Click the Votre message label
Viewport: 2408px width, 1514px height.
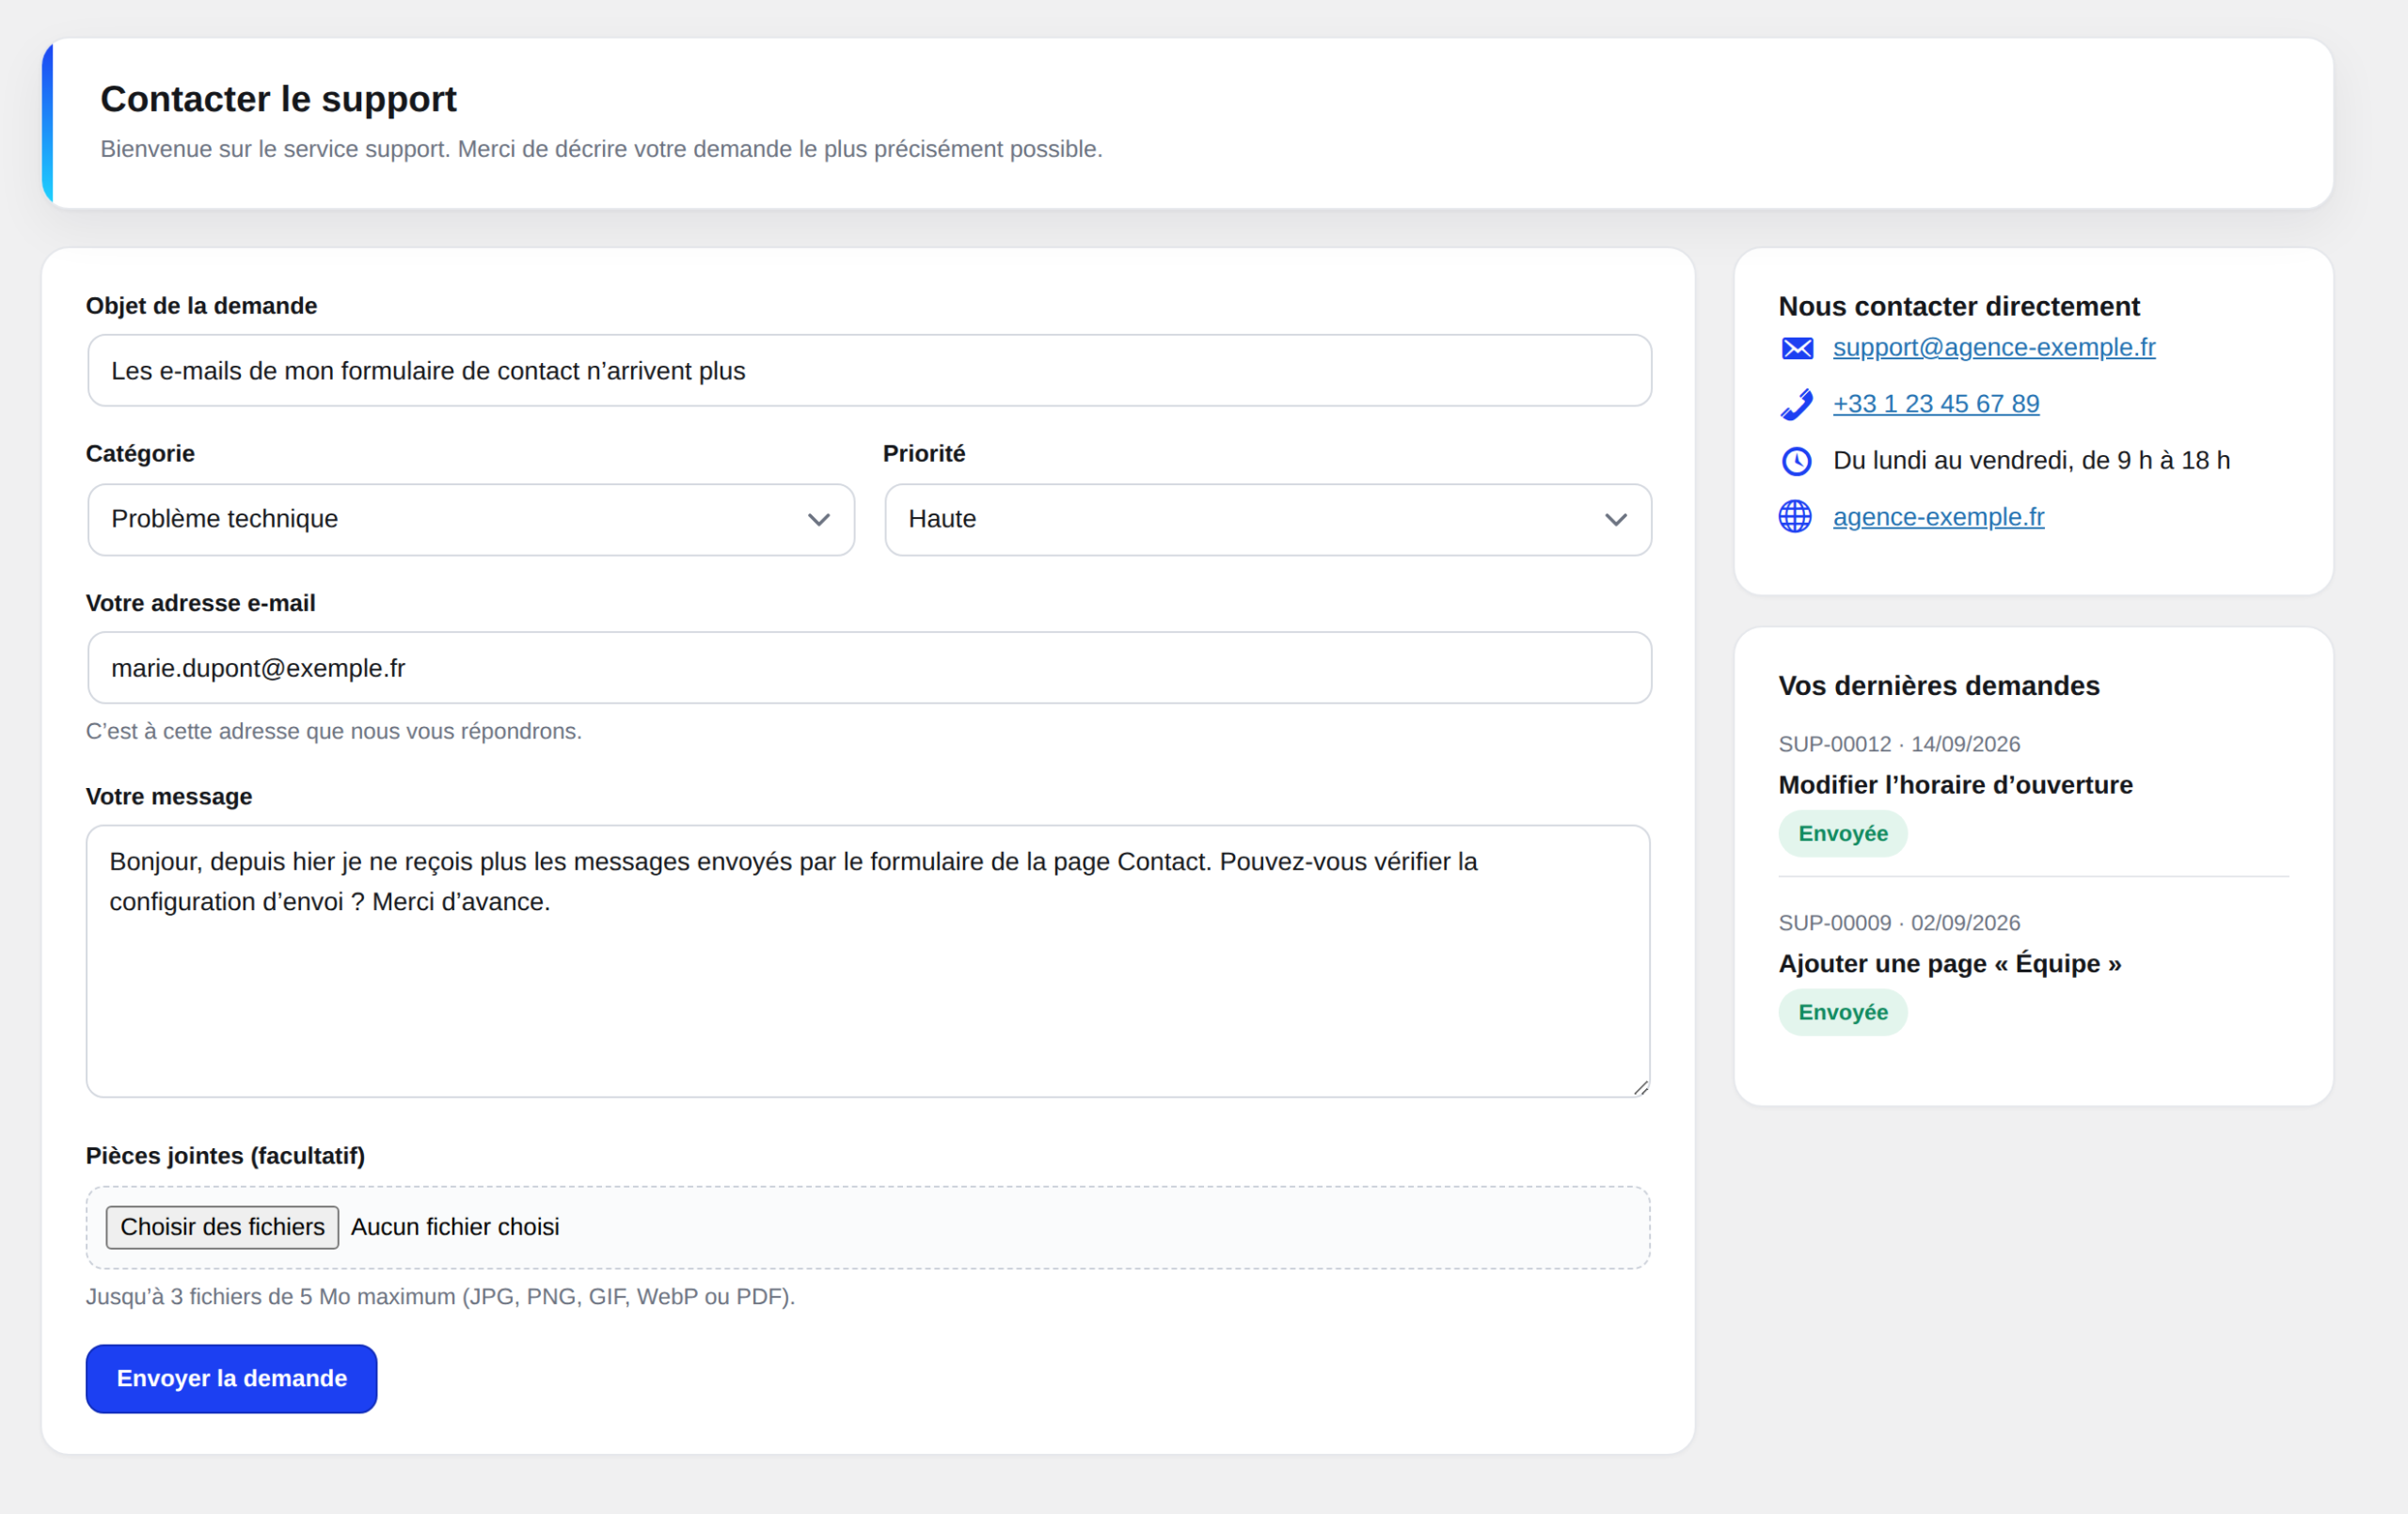tap(169, 797)
